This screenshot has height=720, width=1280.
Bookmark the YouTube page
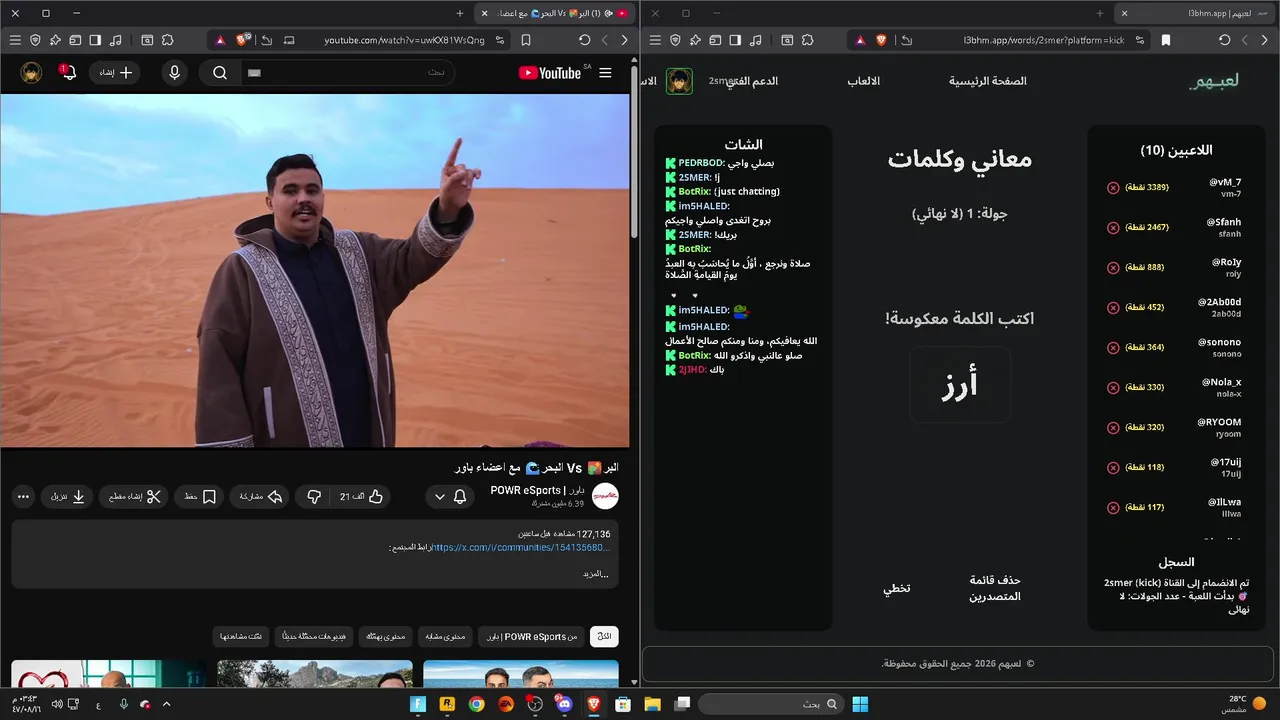[526, 40]
